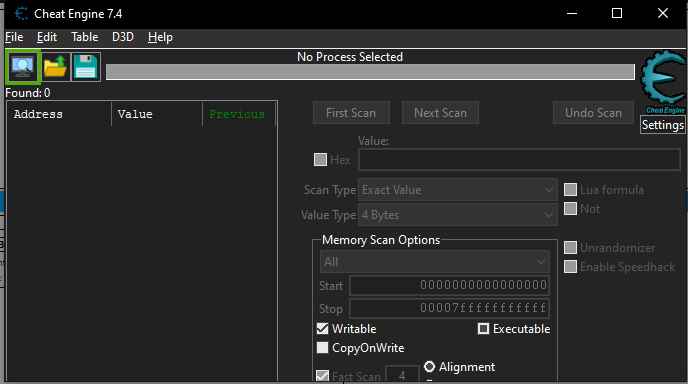
Task: Click the Settings button
Action: 663,125
